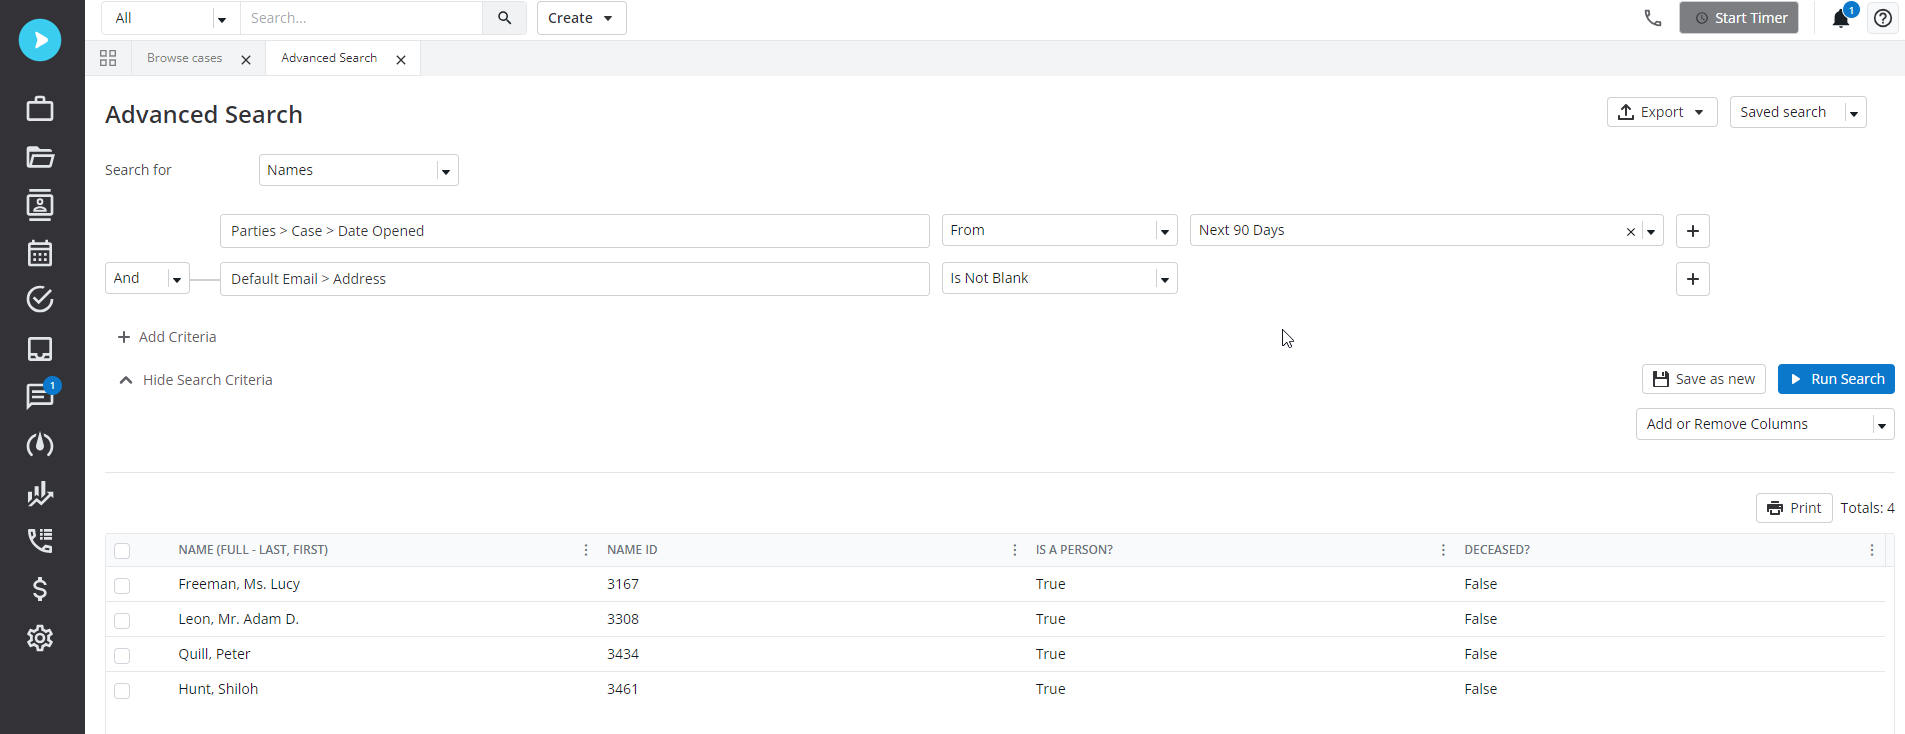Open Name column options menu
Viewport: 1905px width, 734px height.
tap(586, 550)
